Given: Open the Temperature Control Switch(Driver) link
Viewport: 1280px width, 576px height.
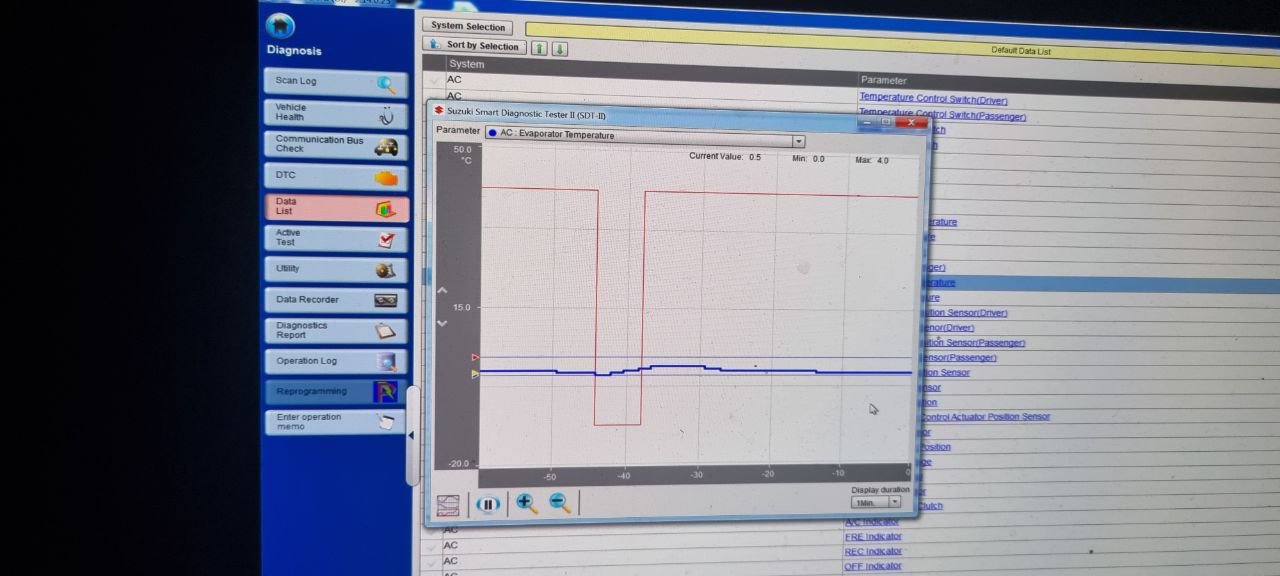Looking at the screenshot, I should (x=933, y=98).
